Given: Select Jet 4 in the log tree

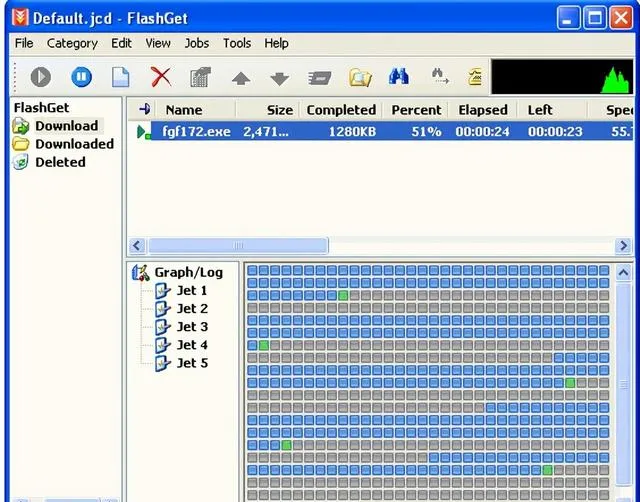Looking at the screenshot, I should point(192,345).
